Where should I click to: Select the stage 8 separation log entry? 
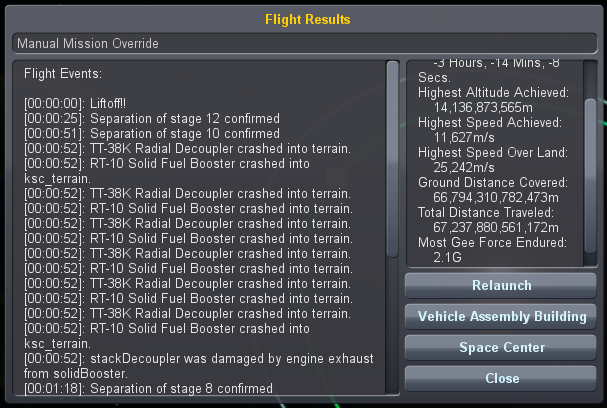click(148, 388)
